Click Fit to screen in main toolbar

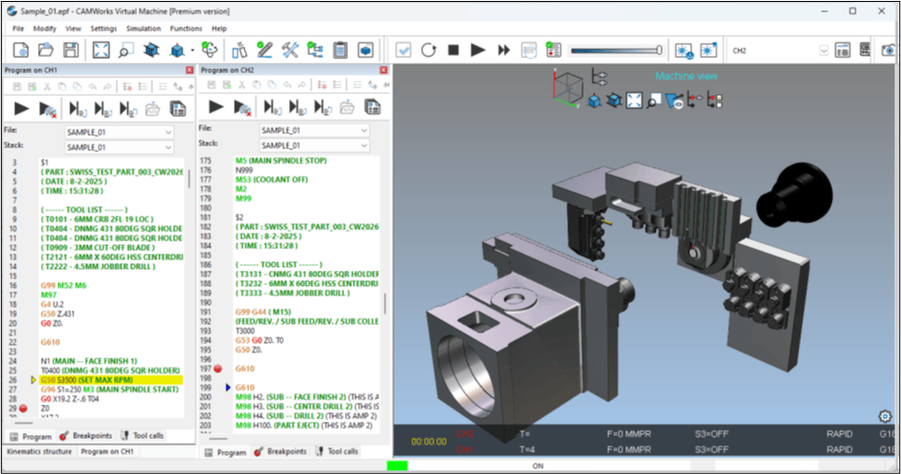(101, 50)
